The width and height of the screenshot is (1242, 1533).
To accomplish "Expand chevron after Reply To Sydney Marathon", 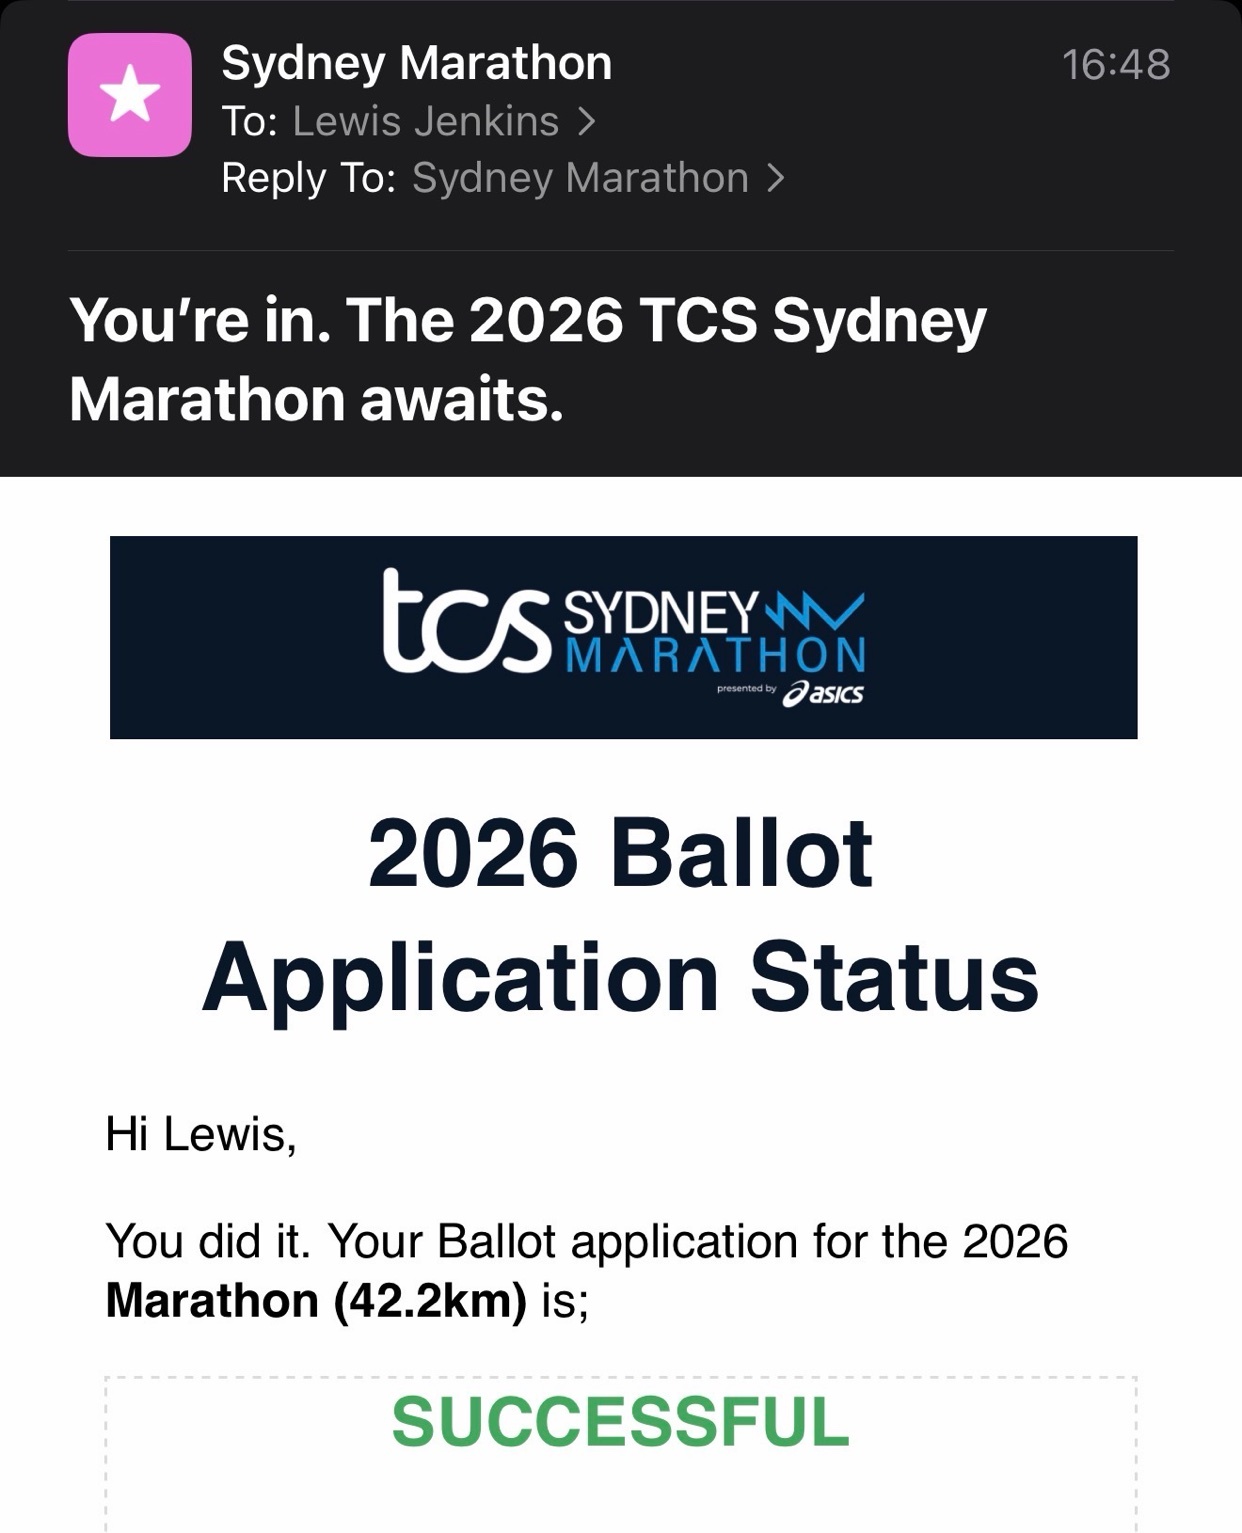I will click(776, 178).
